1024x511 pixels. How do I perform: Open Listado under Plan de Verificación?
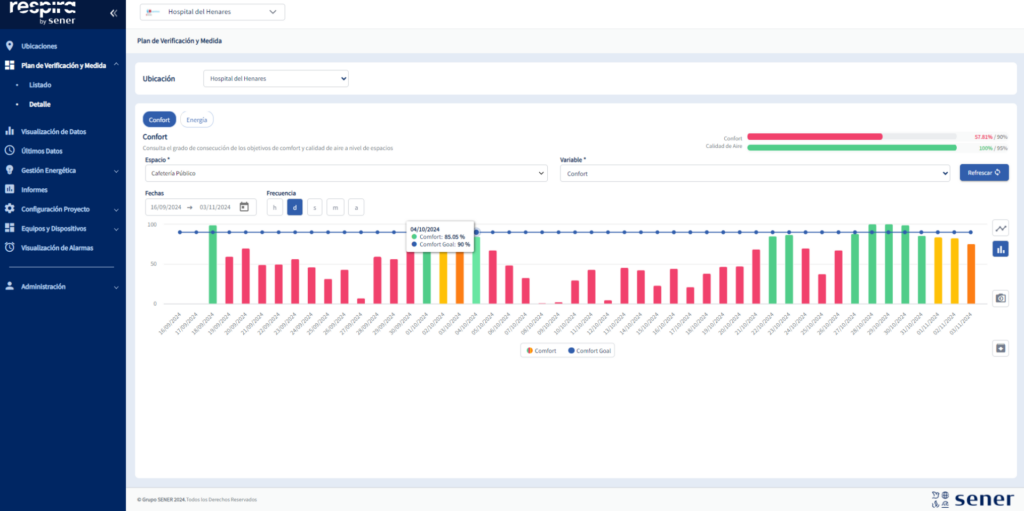pyautogui.click(x=40, y=85)
